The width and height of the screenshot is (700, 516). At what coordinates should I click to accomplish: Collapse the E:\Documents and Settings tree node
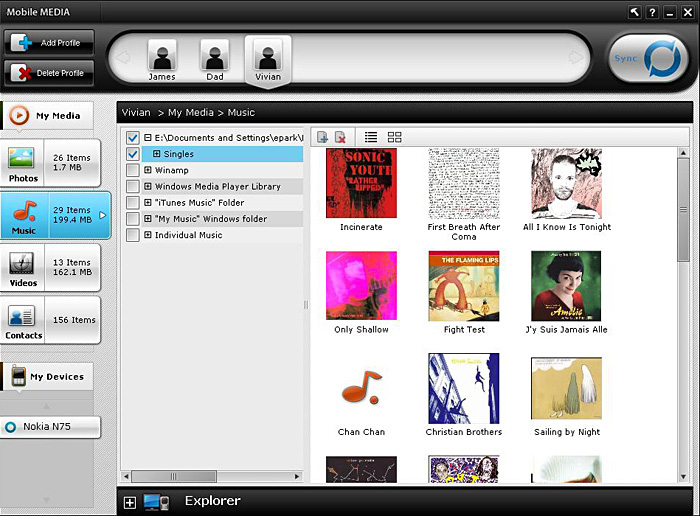[x=148, y=137]
